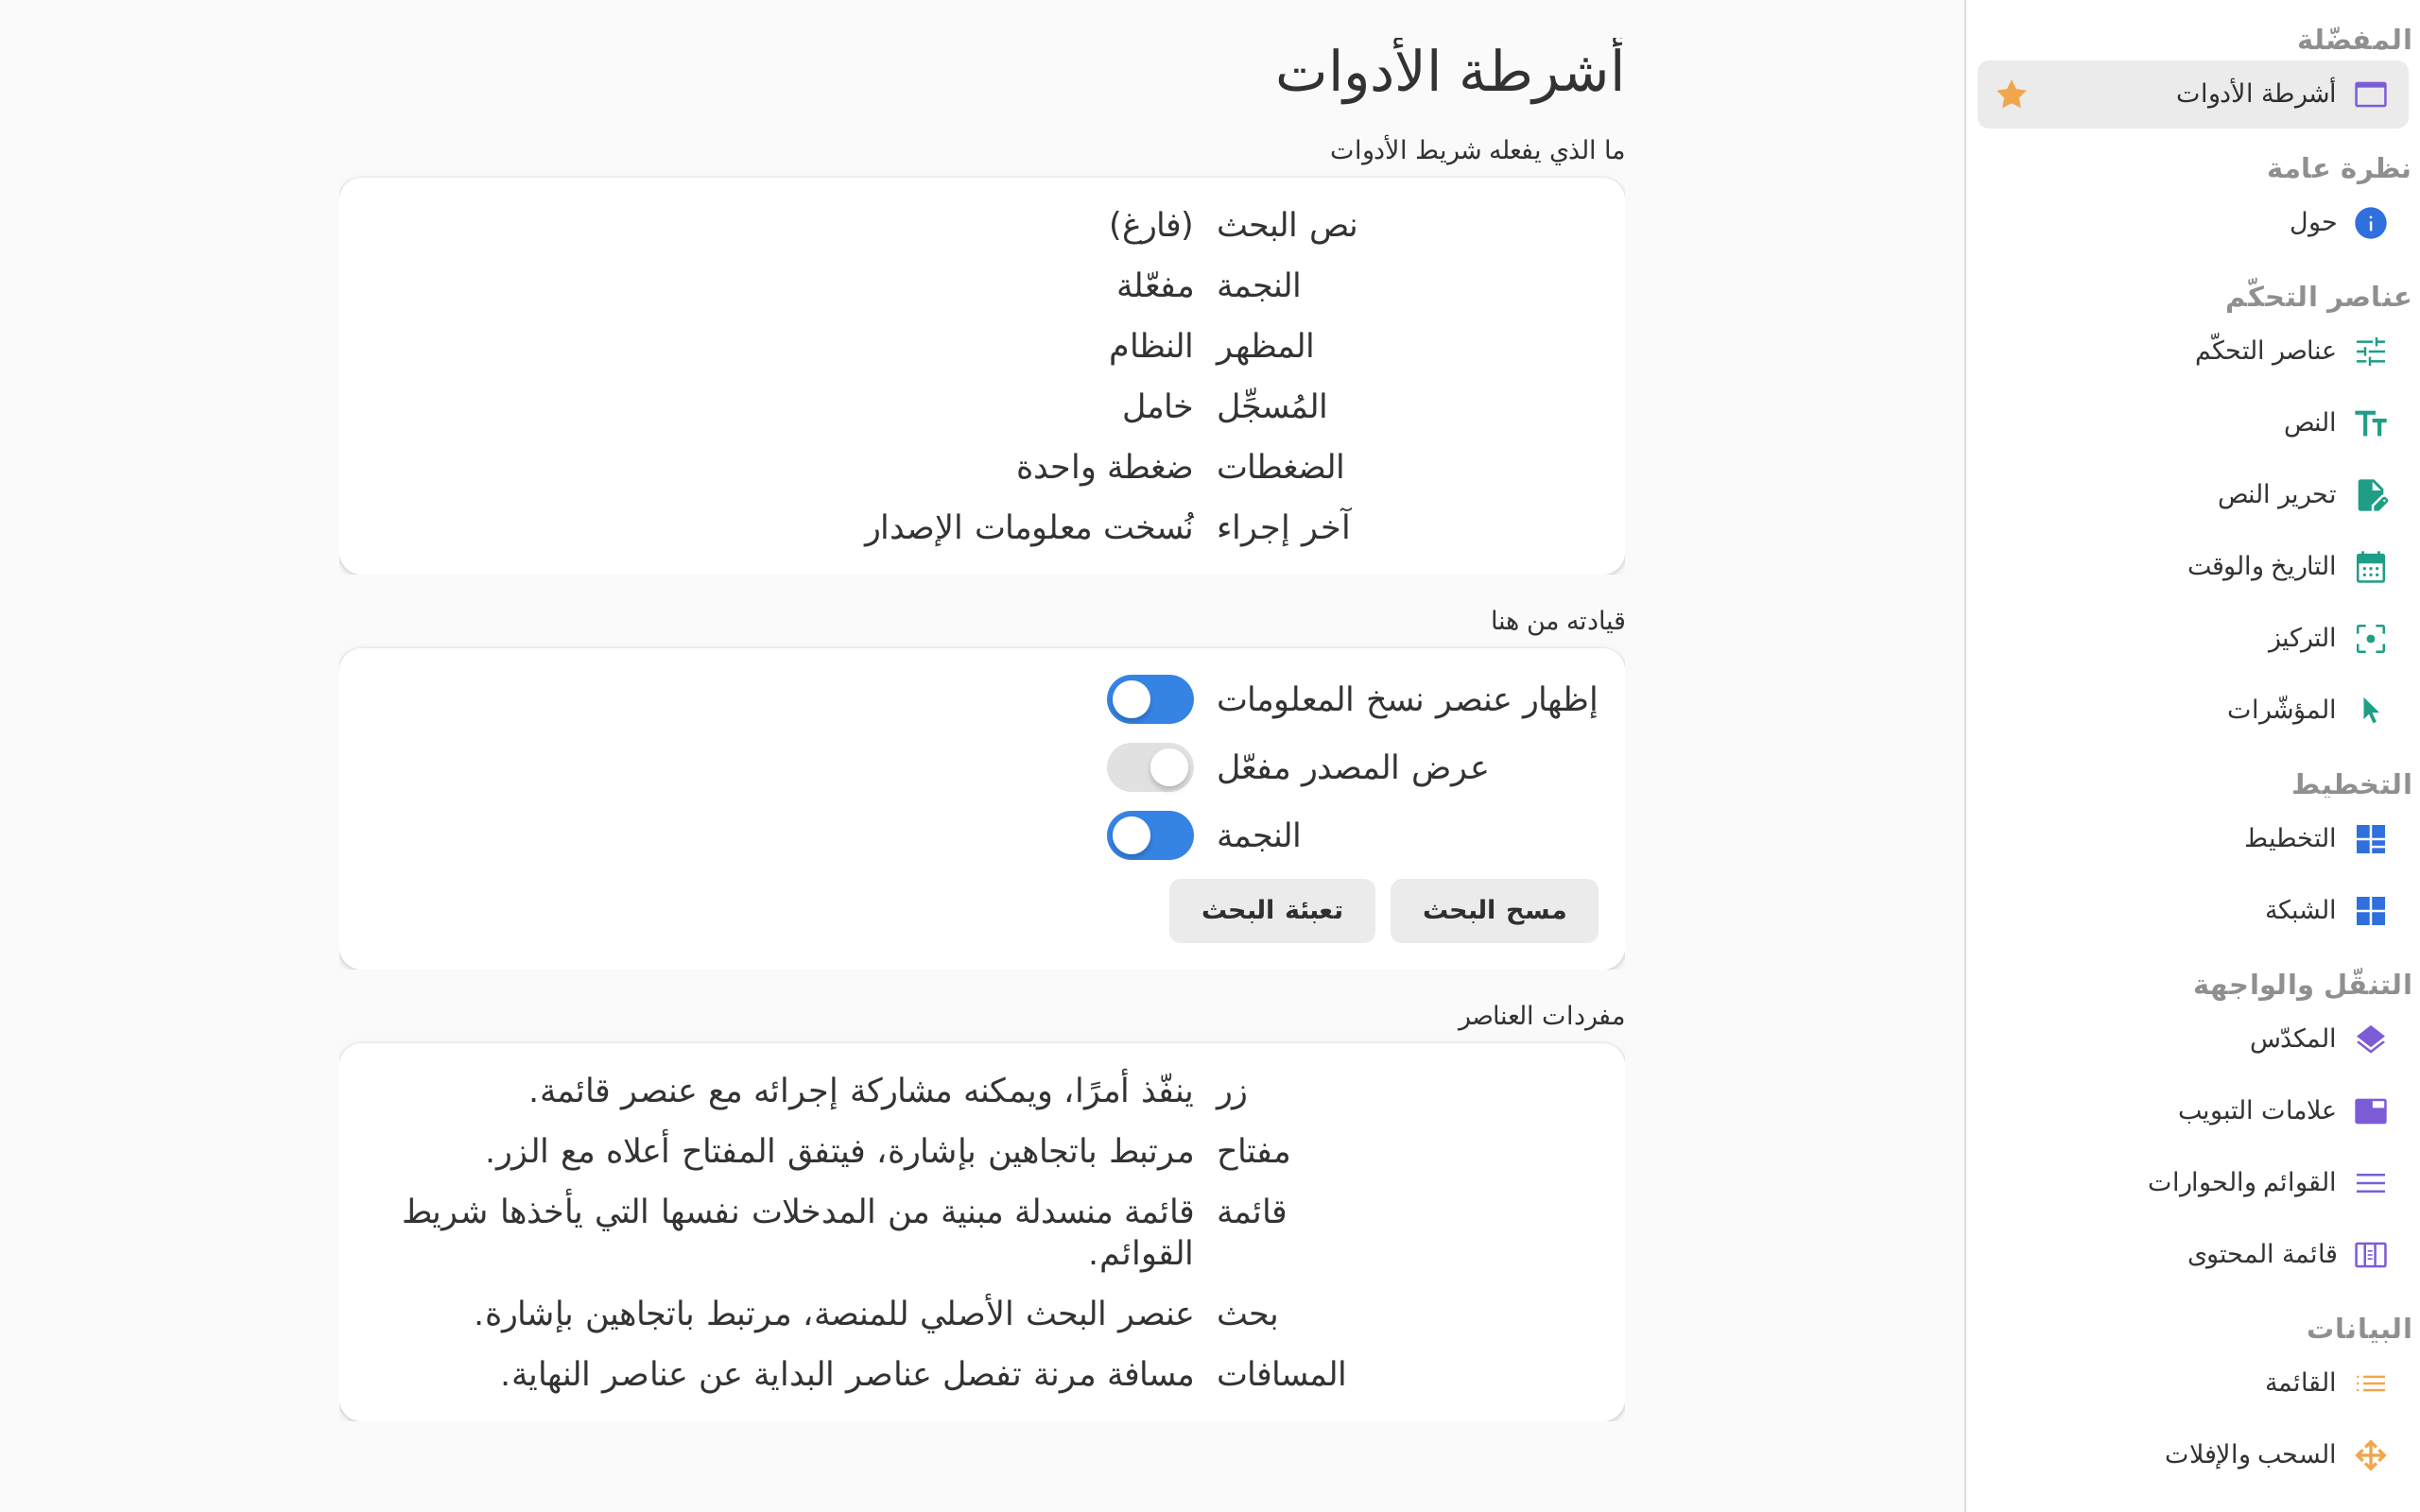Toggle إظهار عنصر نسخ المعلومات switch

[1150, 699]
